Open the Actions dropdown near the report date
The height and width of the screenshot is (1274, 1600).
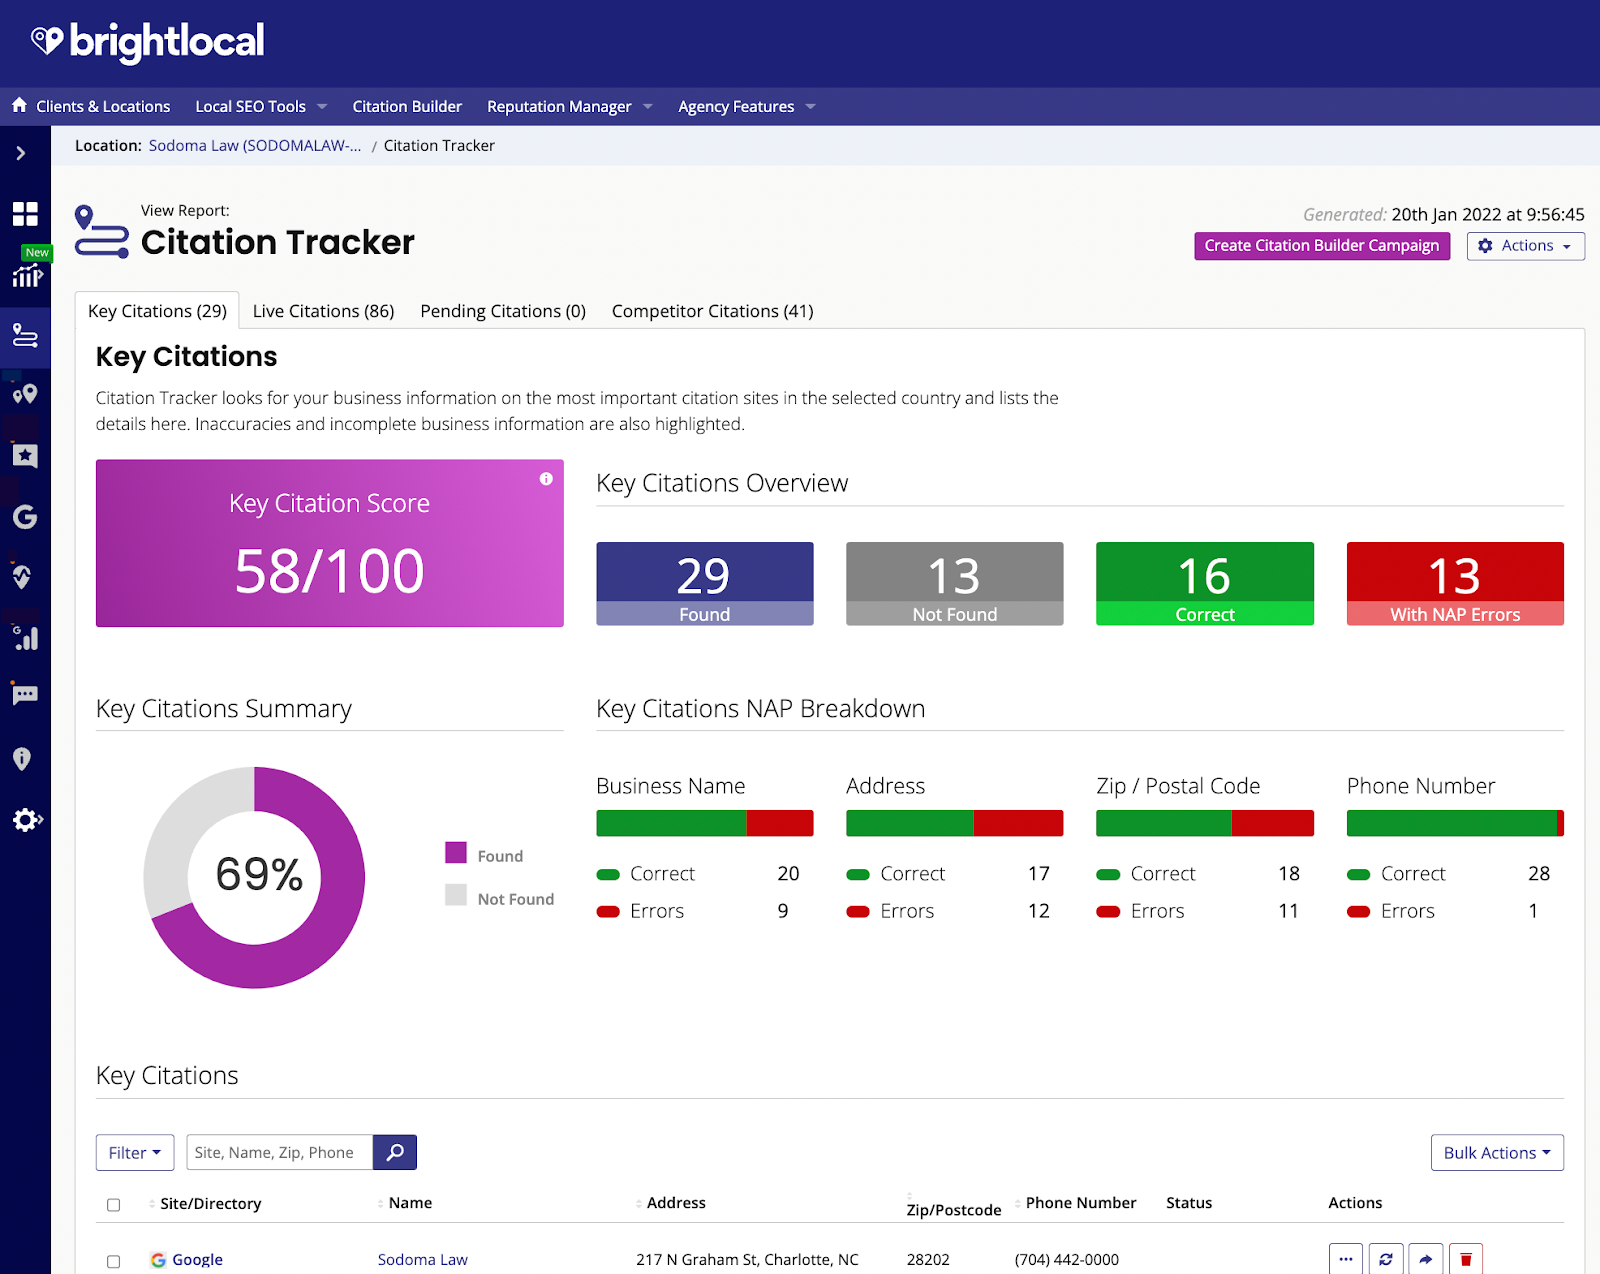1525,246
